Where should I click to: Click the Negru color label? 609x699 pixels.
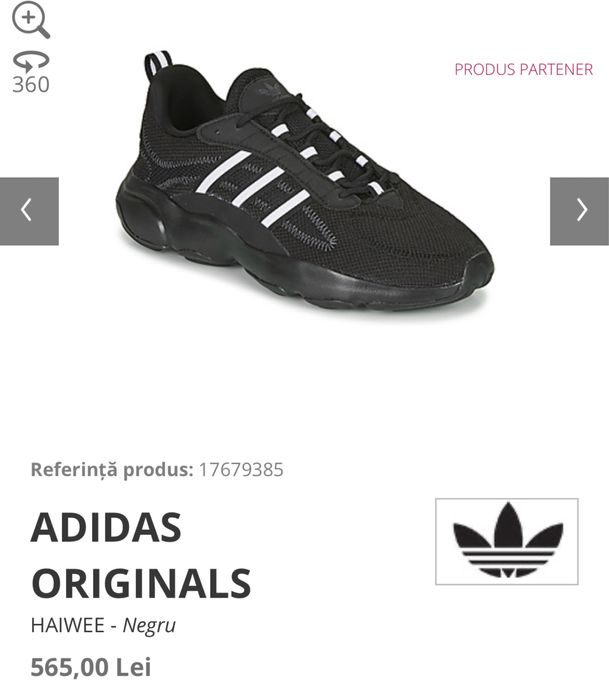point(149,625)
